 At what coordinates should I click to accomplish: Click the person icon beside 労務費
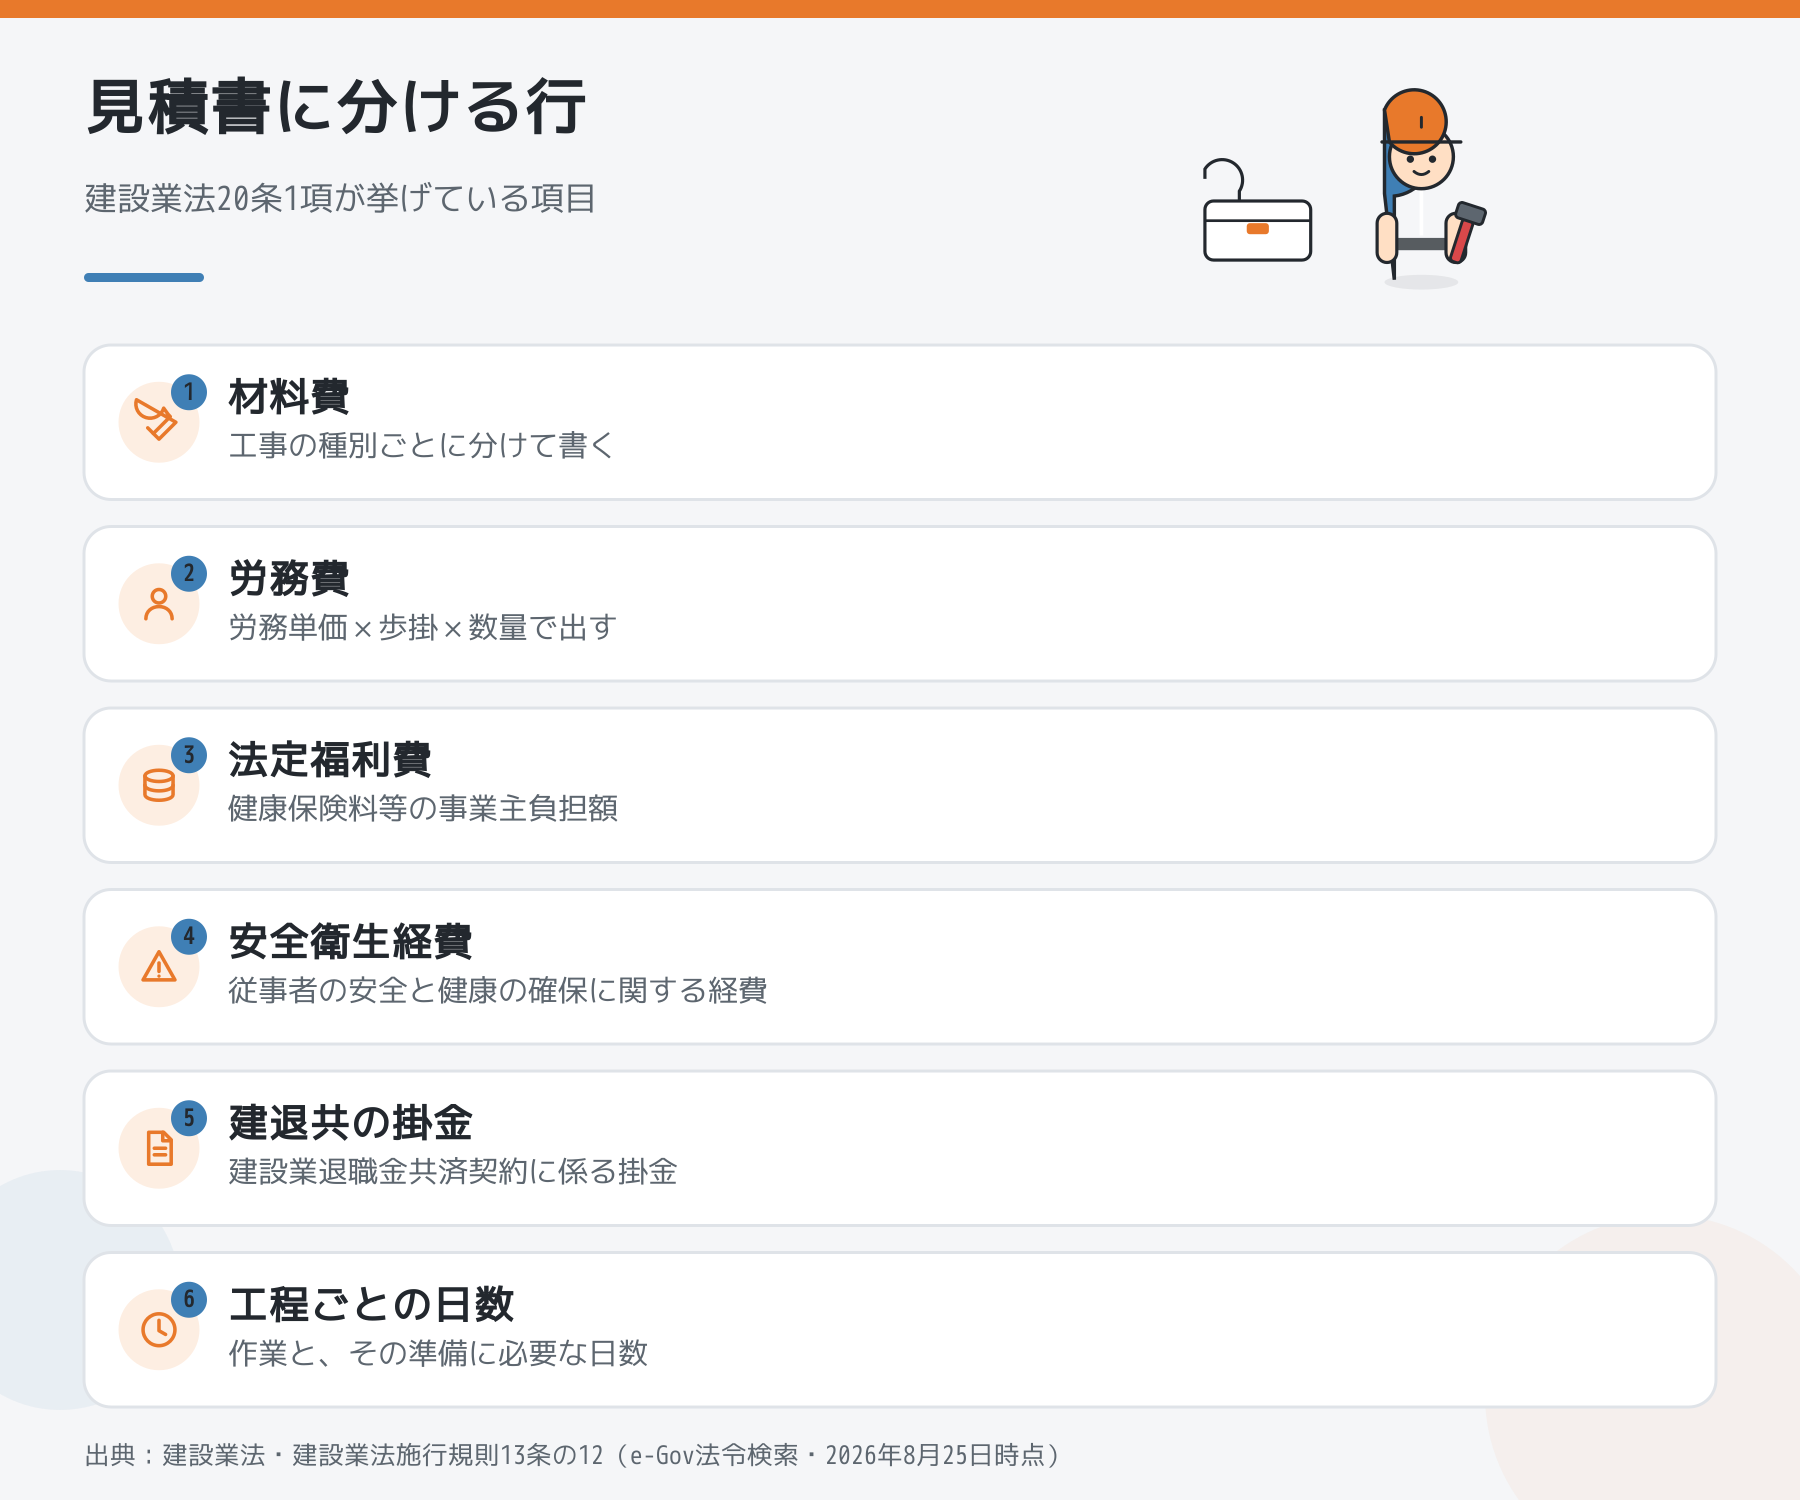pos(158,604)
